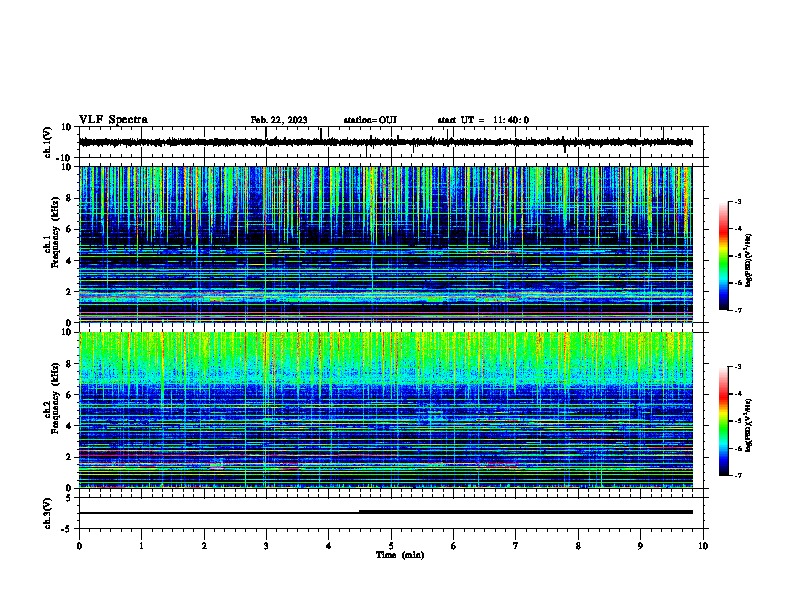The width and height of the screenshot is (792, 612).
Task: Click the ch.1 "Frequency (kHz)" axis label
Action: click(55, 232)
